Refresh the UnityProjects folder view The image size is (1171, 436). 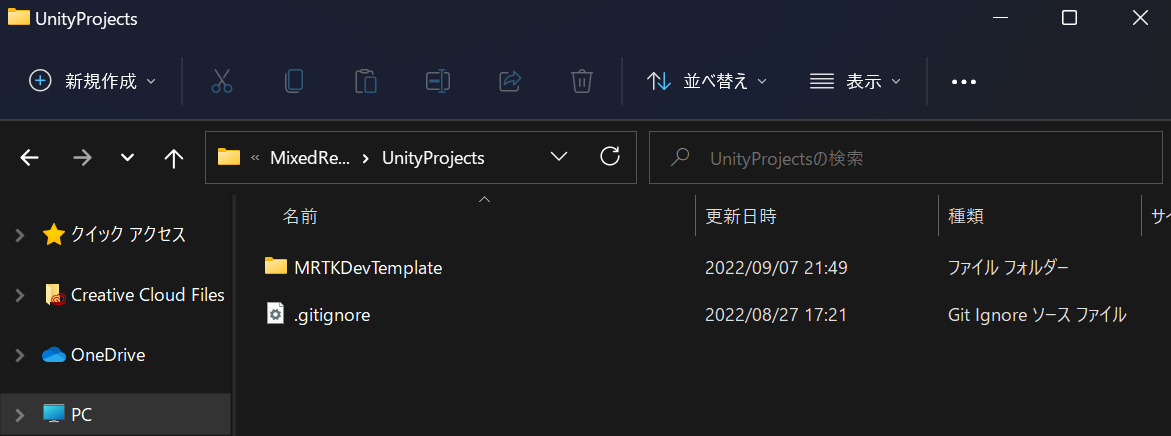[610, 157]
